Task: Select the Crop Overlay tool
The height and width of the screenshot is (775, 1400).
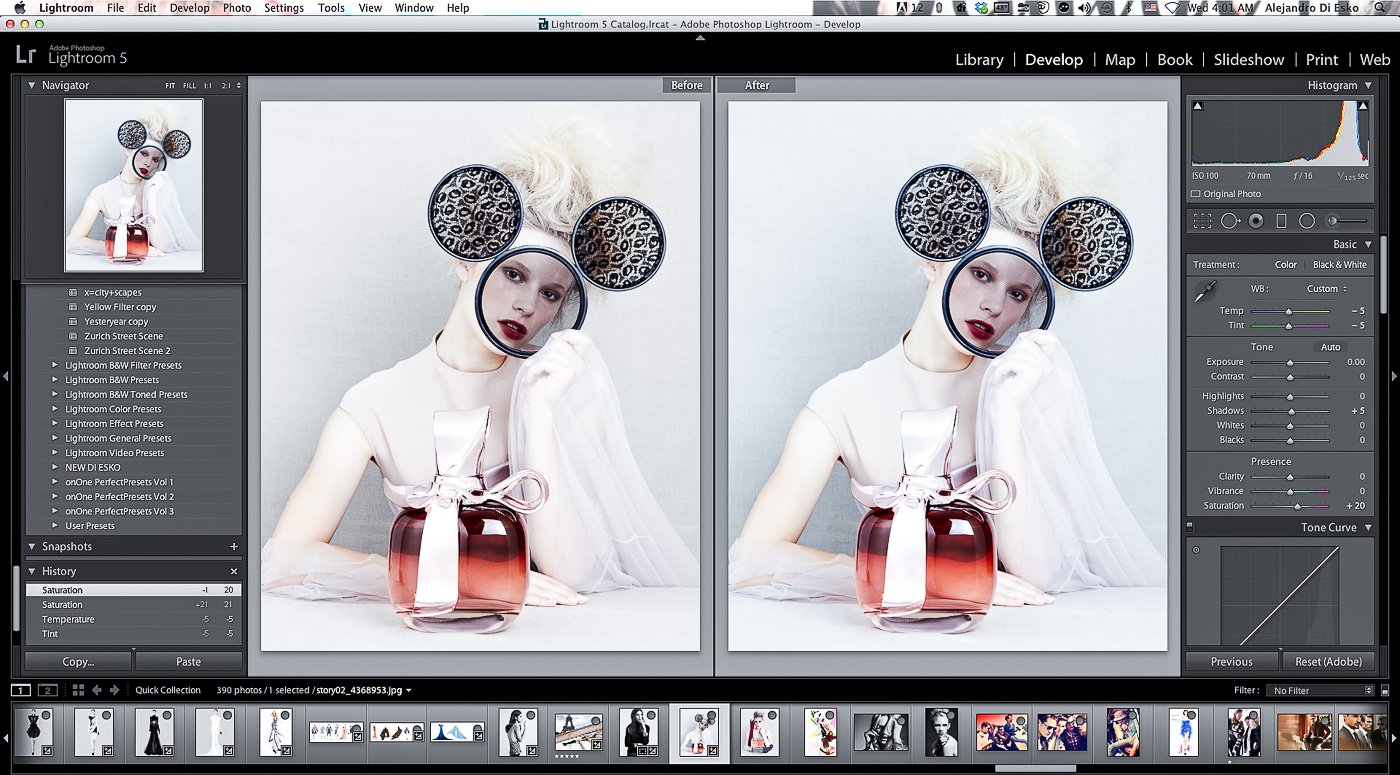Action: [1203, 221]
